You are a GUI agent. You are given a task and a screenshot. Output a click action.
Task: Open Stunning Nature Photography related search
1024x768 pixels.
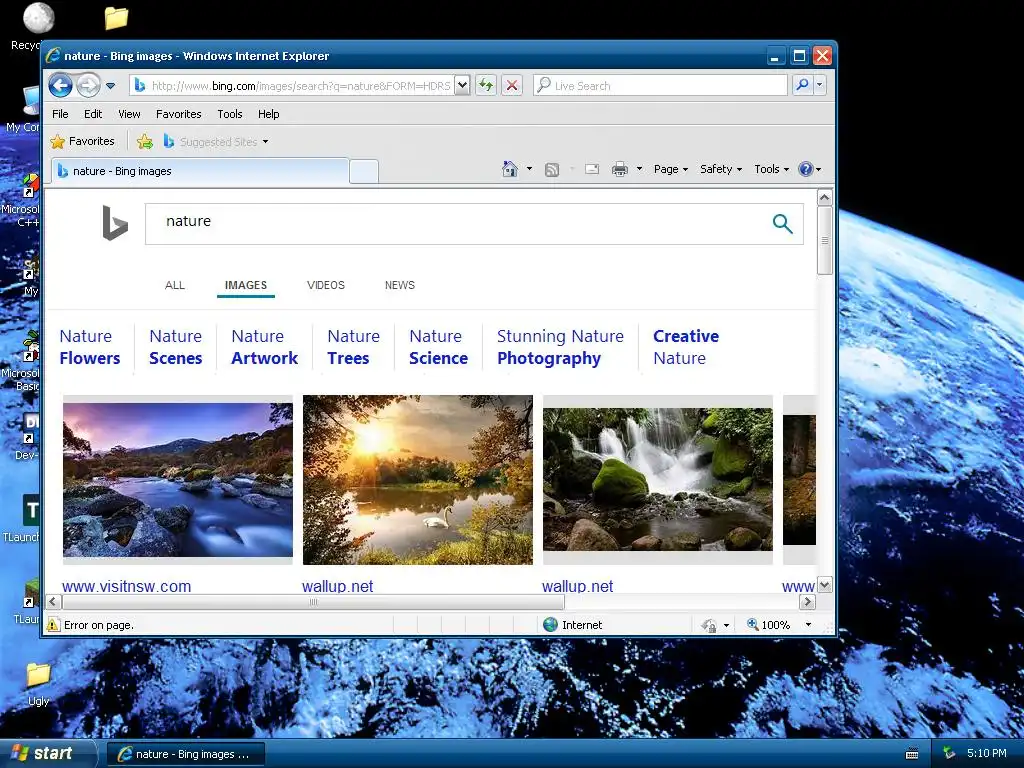tap(560, 347)
